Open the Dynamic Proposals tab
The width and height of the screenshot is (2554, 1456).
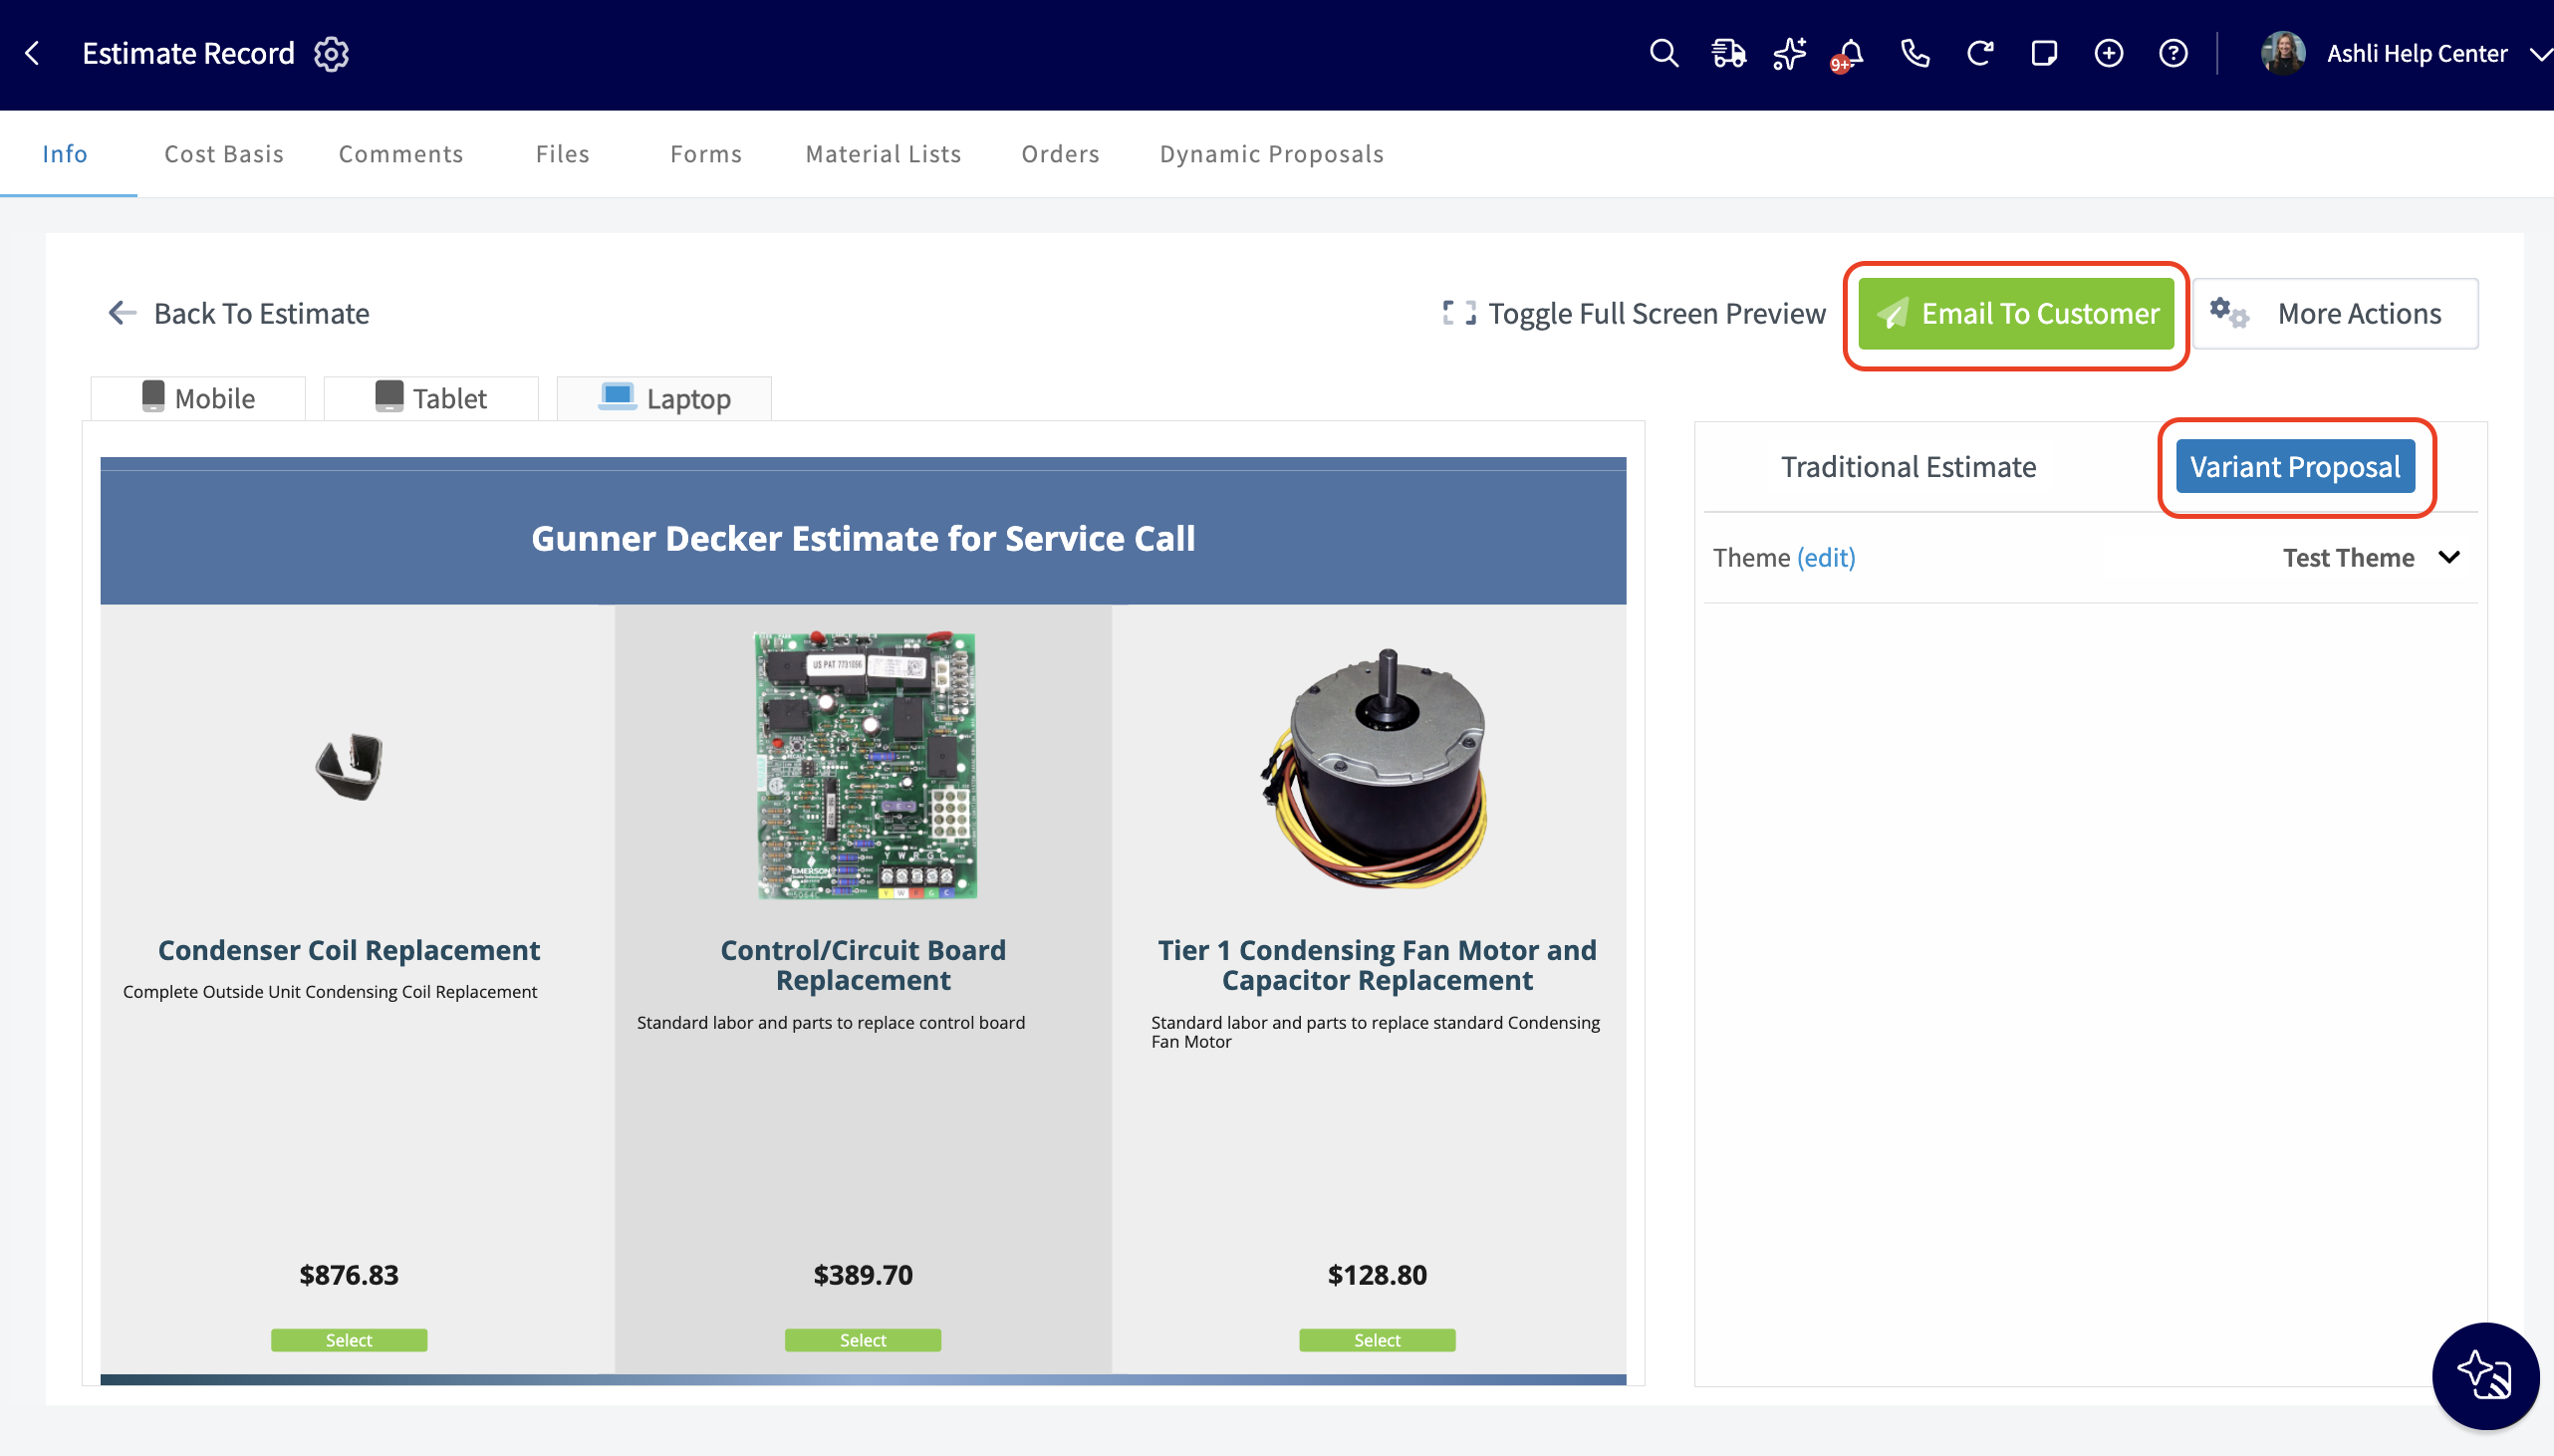(x=1272, y=153)
